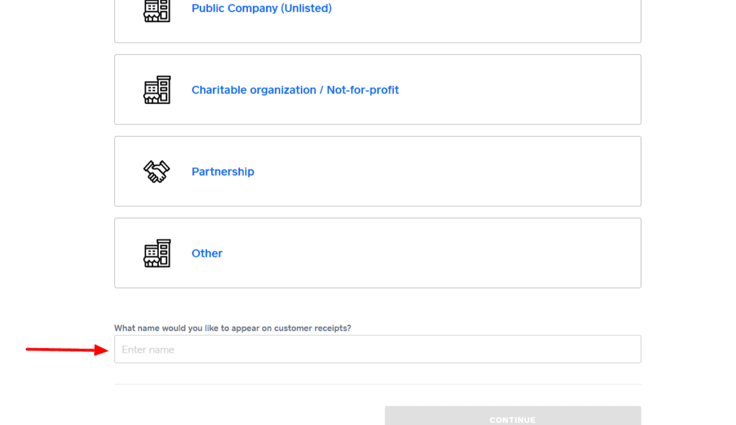
Task: Pick the Partnership text label
Action: (x=223, y=171)
